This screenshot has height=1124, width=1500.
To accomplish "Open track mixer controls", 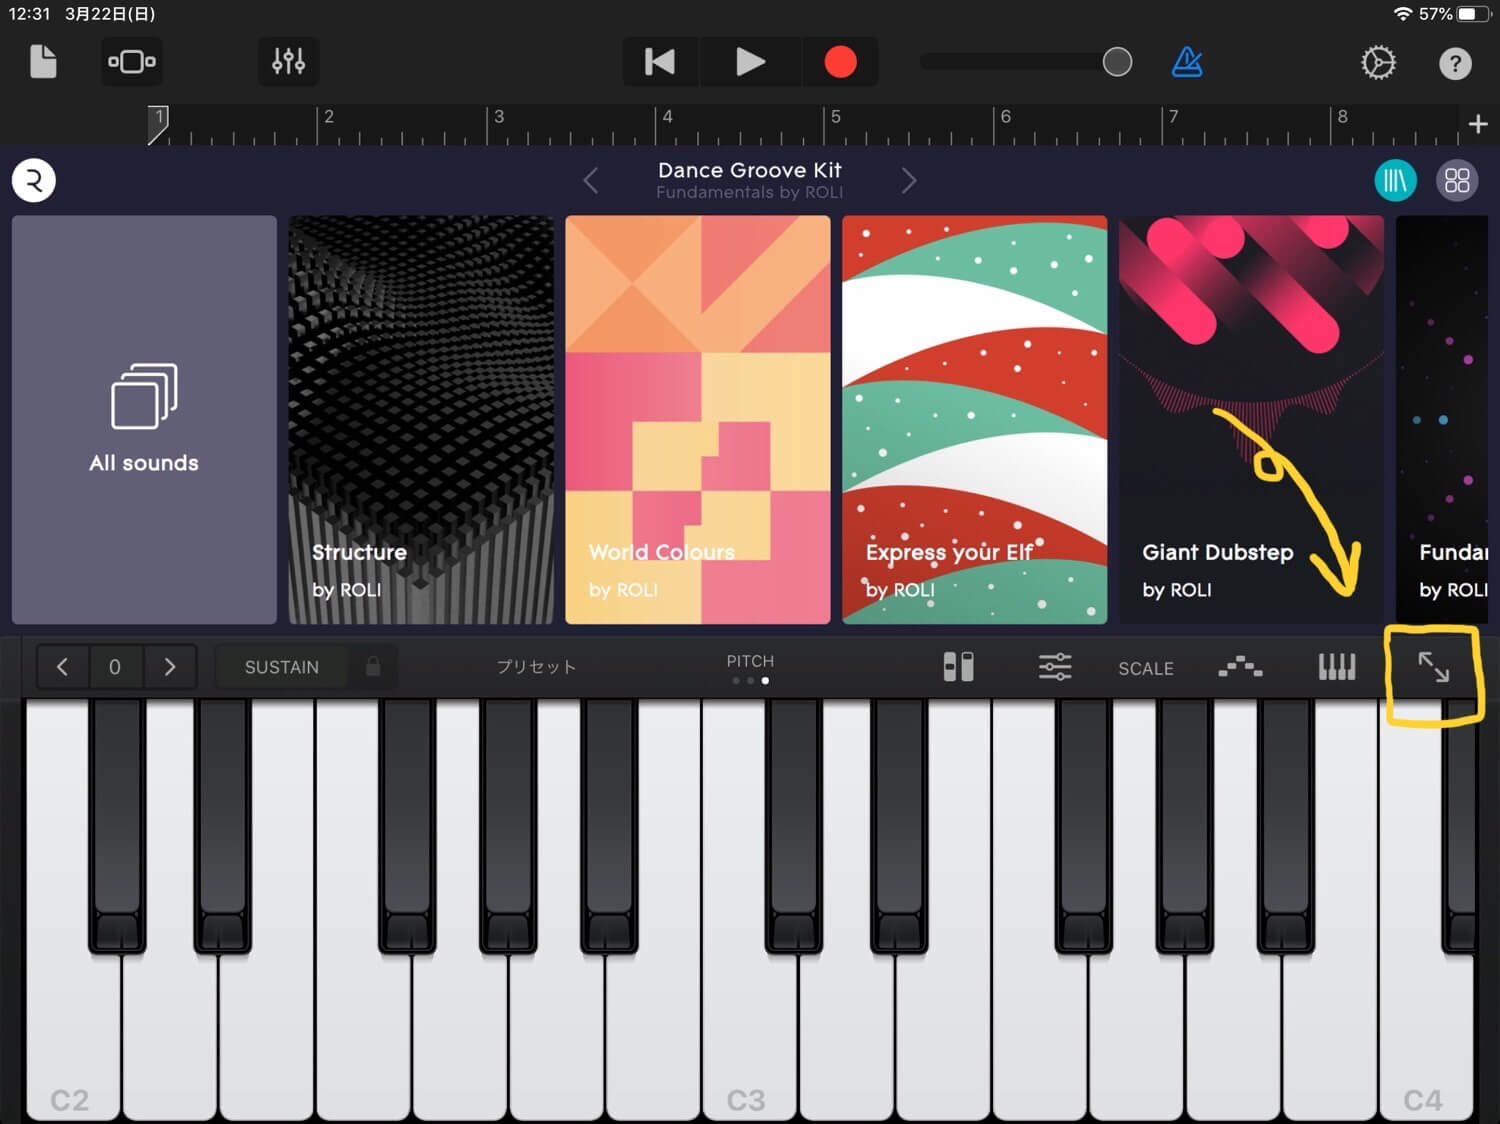I will [288, 62].
